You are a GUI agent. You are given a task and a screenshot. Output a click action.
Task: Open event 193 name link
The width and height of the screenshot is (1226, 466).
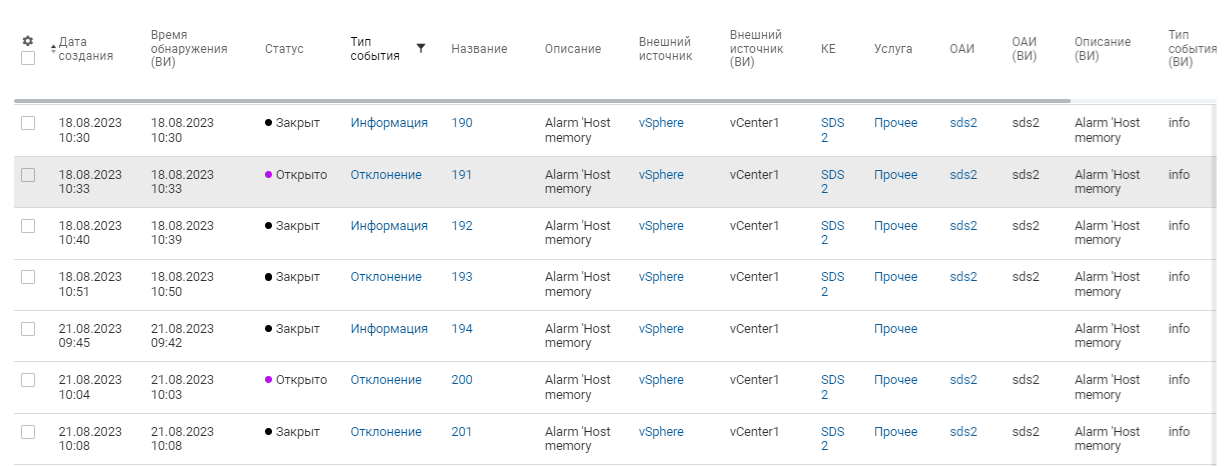point(462,277)
